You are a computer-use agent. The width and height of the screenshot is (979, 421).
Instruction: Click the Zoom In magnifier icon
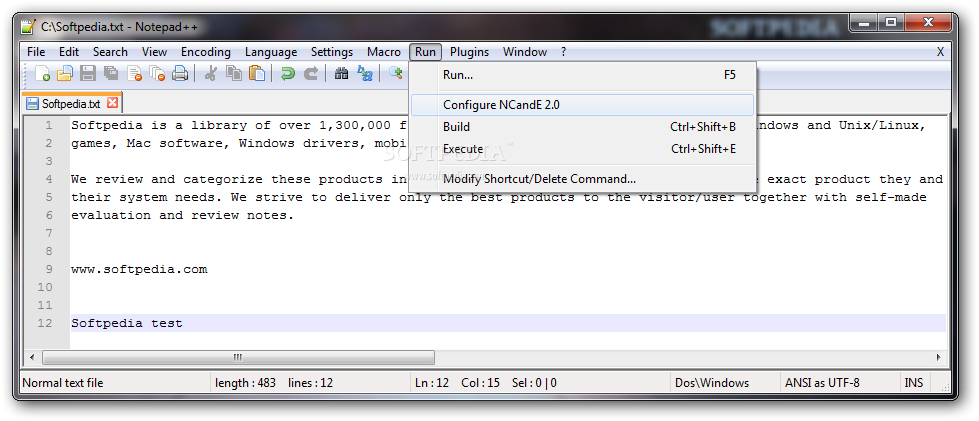[x=395, y=72]
